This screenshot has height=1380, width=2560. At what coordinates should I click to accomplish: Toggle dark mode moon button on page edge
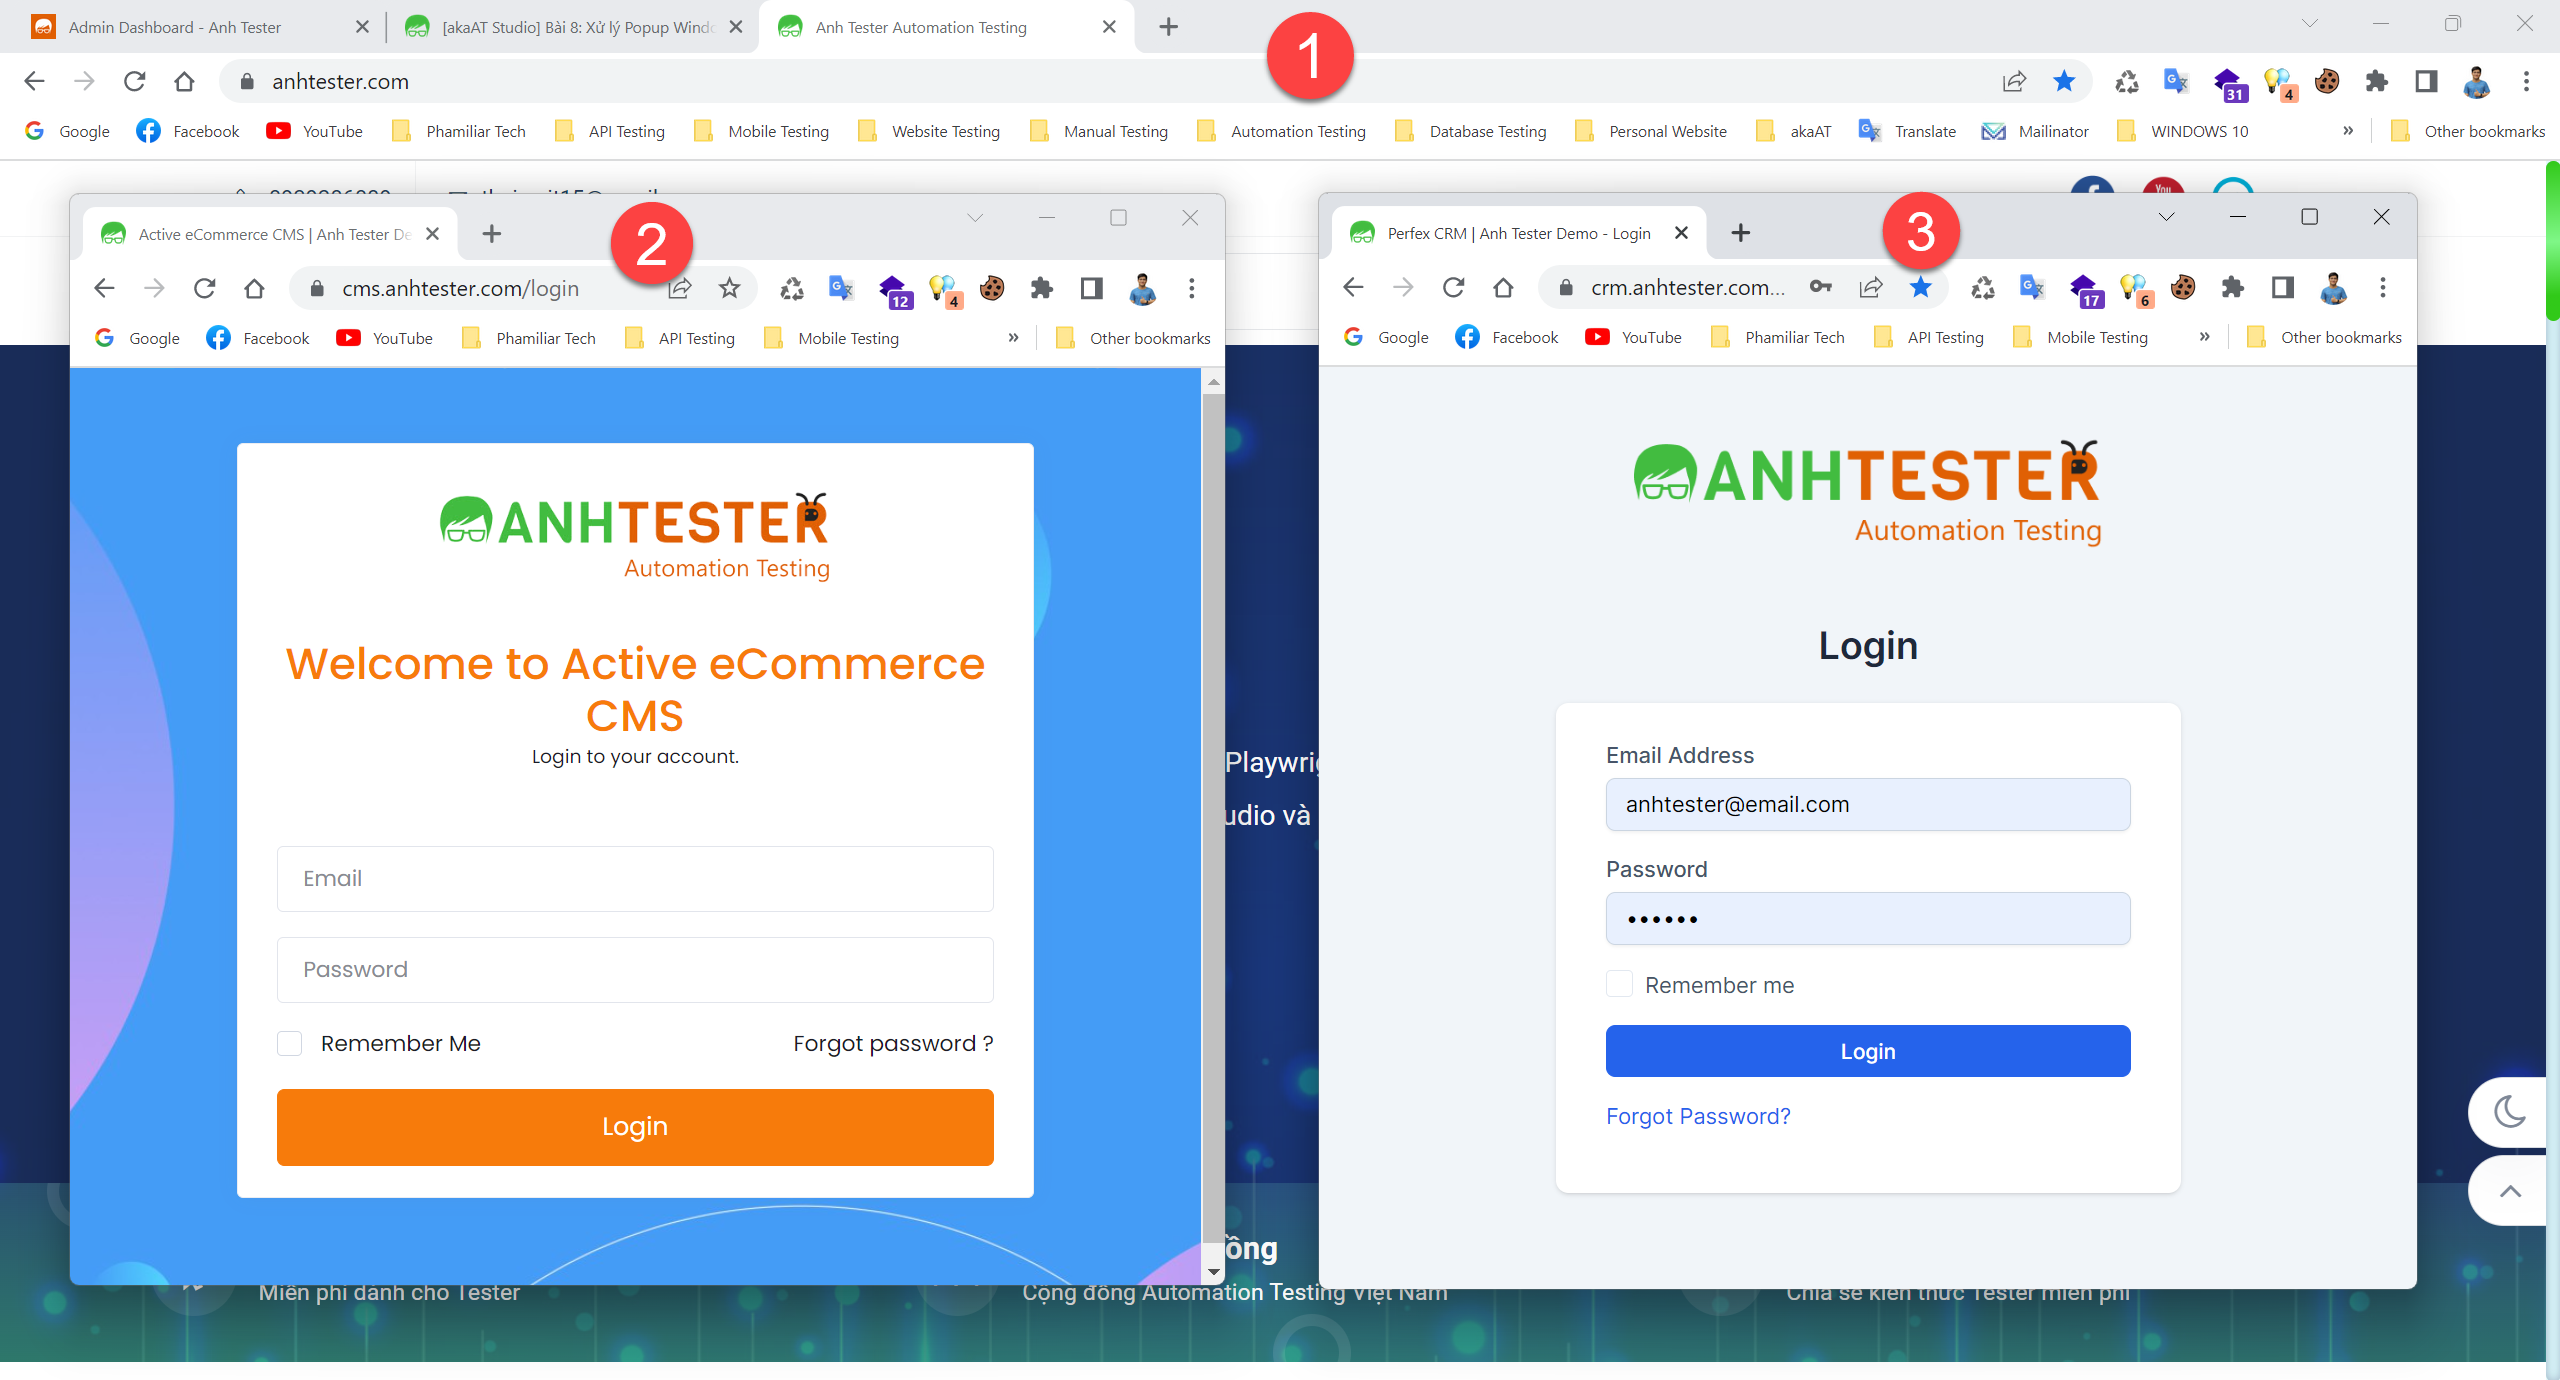click(x=2509, y=1111)
